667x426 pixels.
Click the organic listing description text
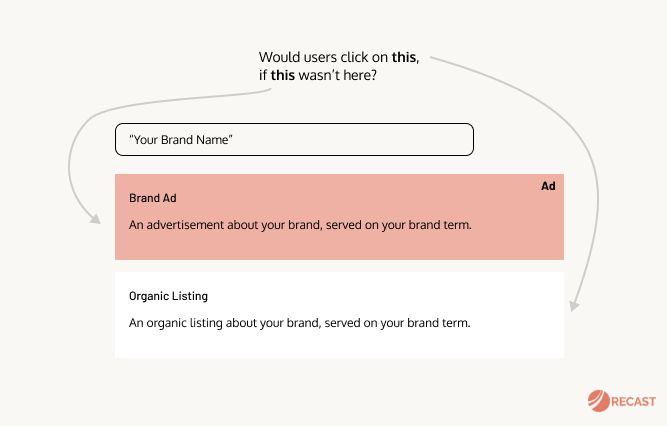point(299,323)
